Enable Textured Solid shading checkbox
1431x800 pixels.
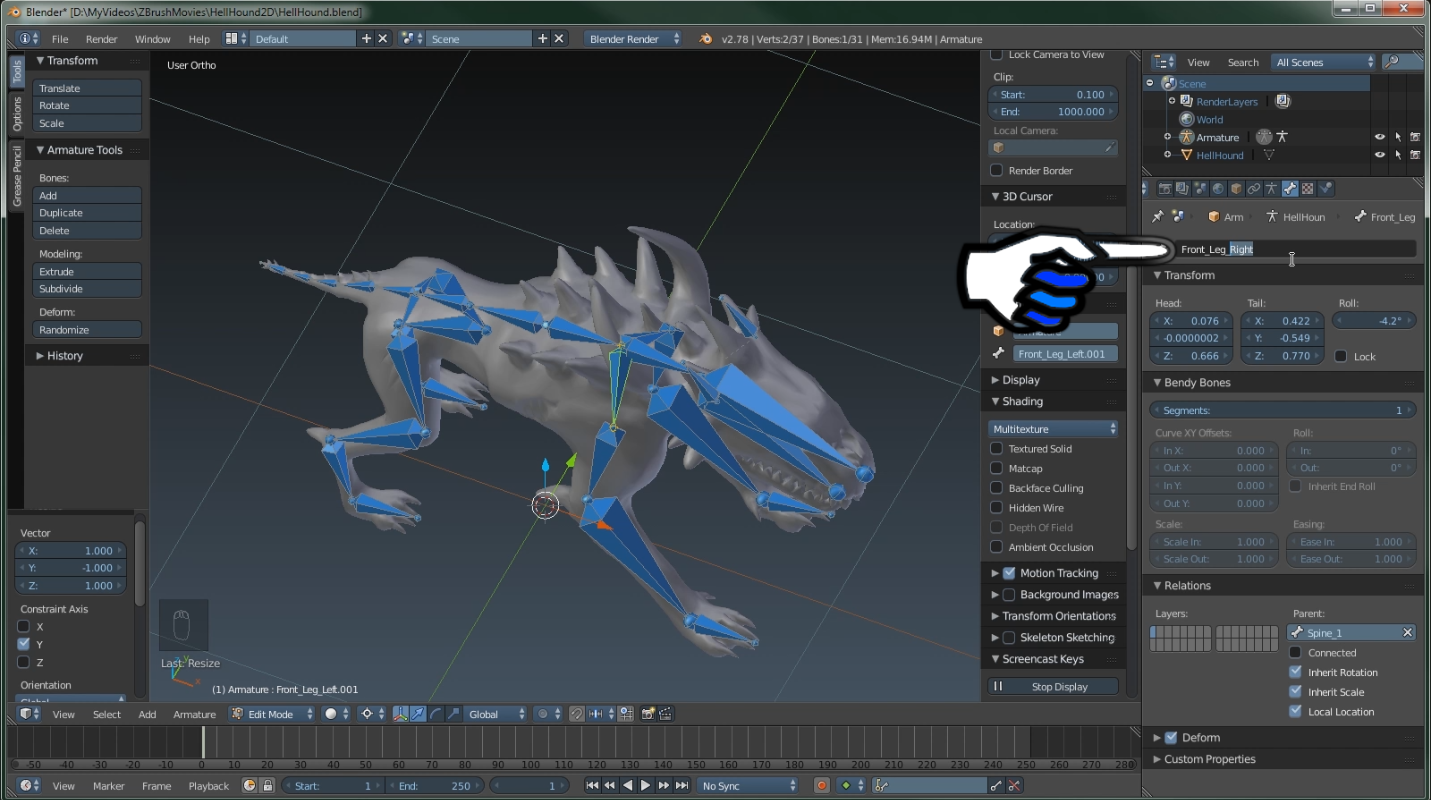point(996,449)
